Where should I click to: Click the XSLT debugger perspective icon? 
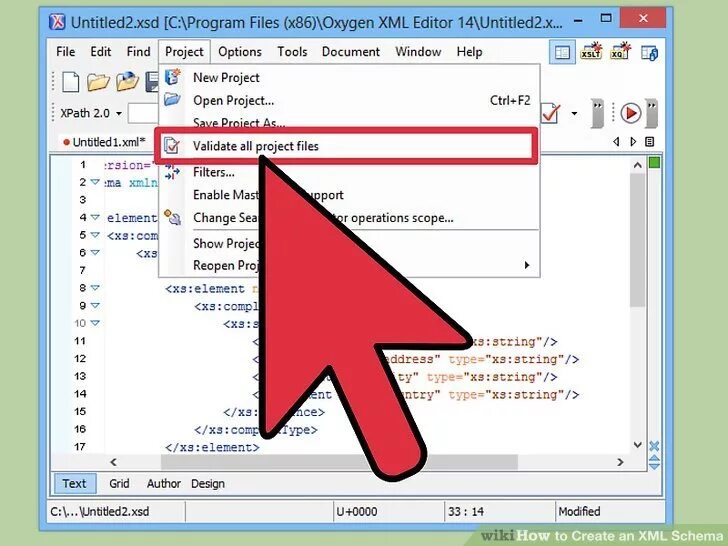click(x=591, y=51)
